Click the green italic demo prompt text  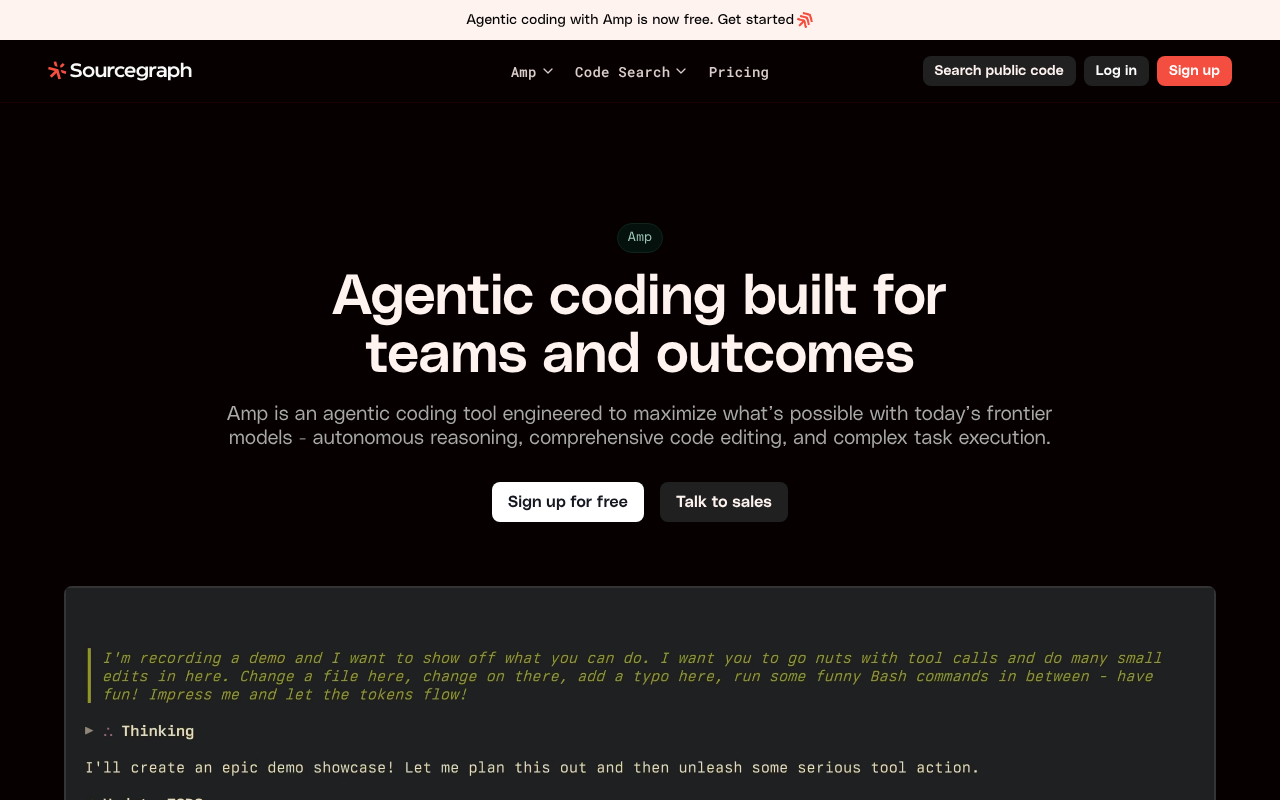(x=632, y=676)
